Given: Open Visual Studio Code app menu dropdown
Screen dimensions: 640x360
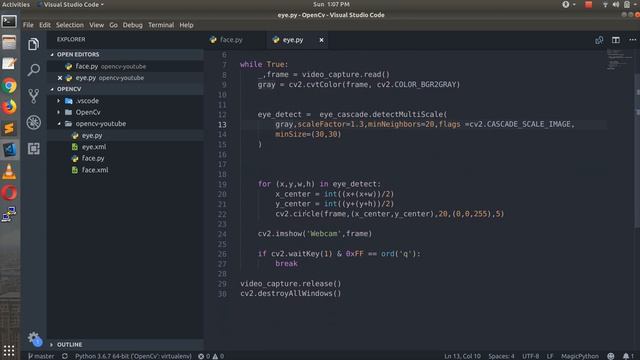Looking at the screenshot, I should pyautogui.click(x=71, y=4).
